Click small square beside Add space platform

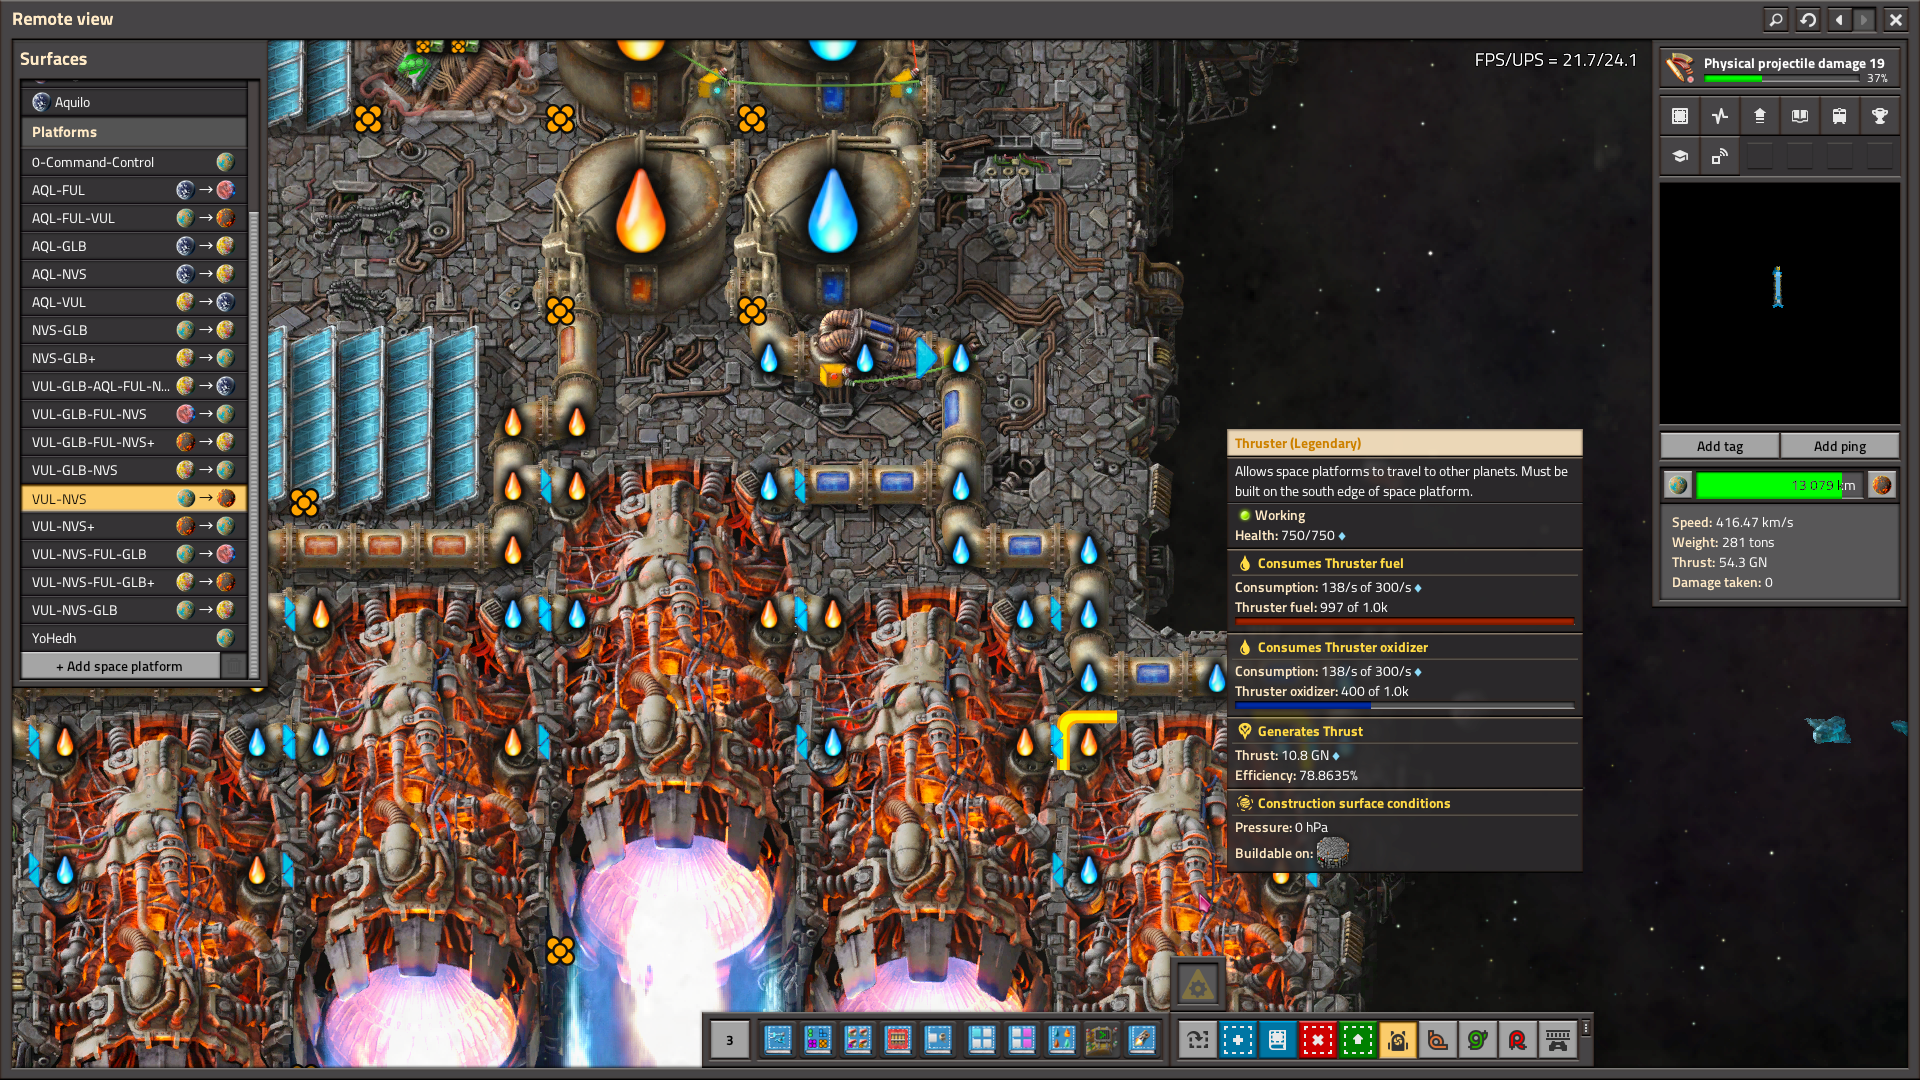[x=234, y=666]
